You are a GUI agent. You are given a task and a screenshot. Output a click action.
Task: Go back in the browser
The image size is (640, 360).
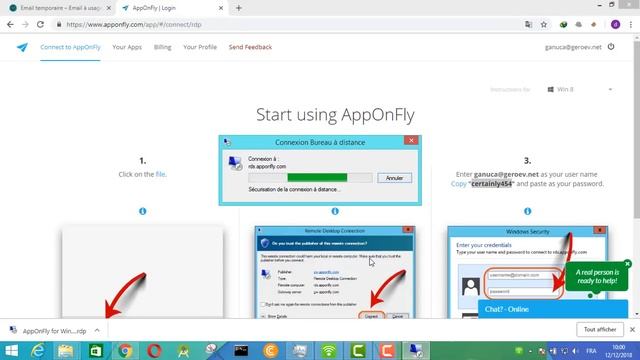(10, 24)
